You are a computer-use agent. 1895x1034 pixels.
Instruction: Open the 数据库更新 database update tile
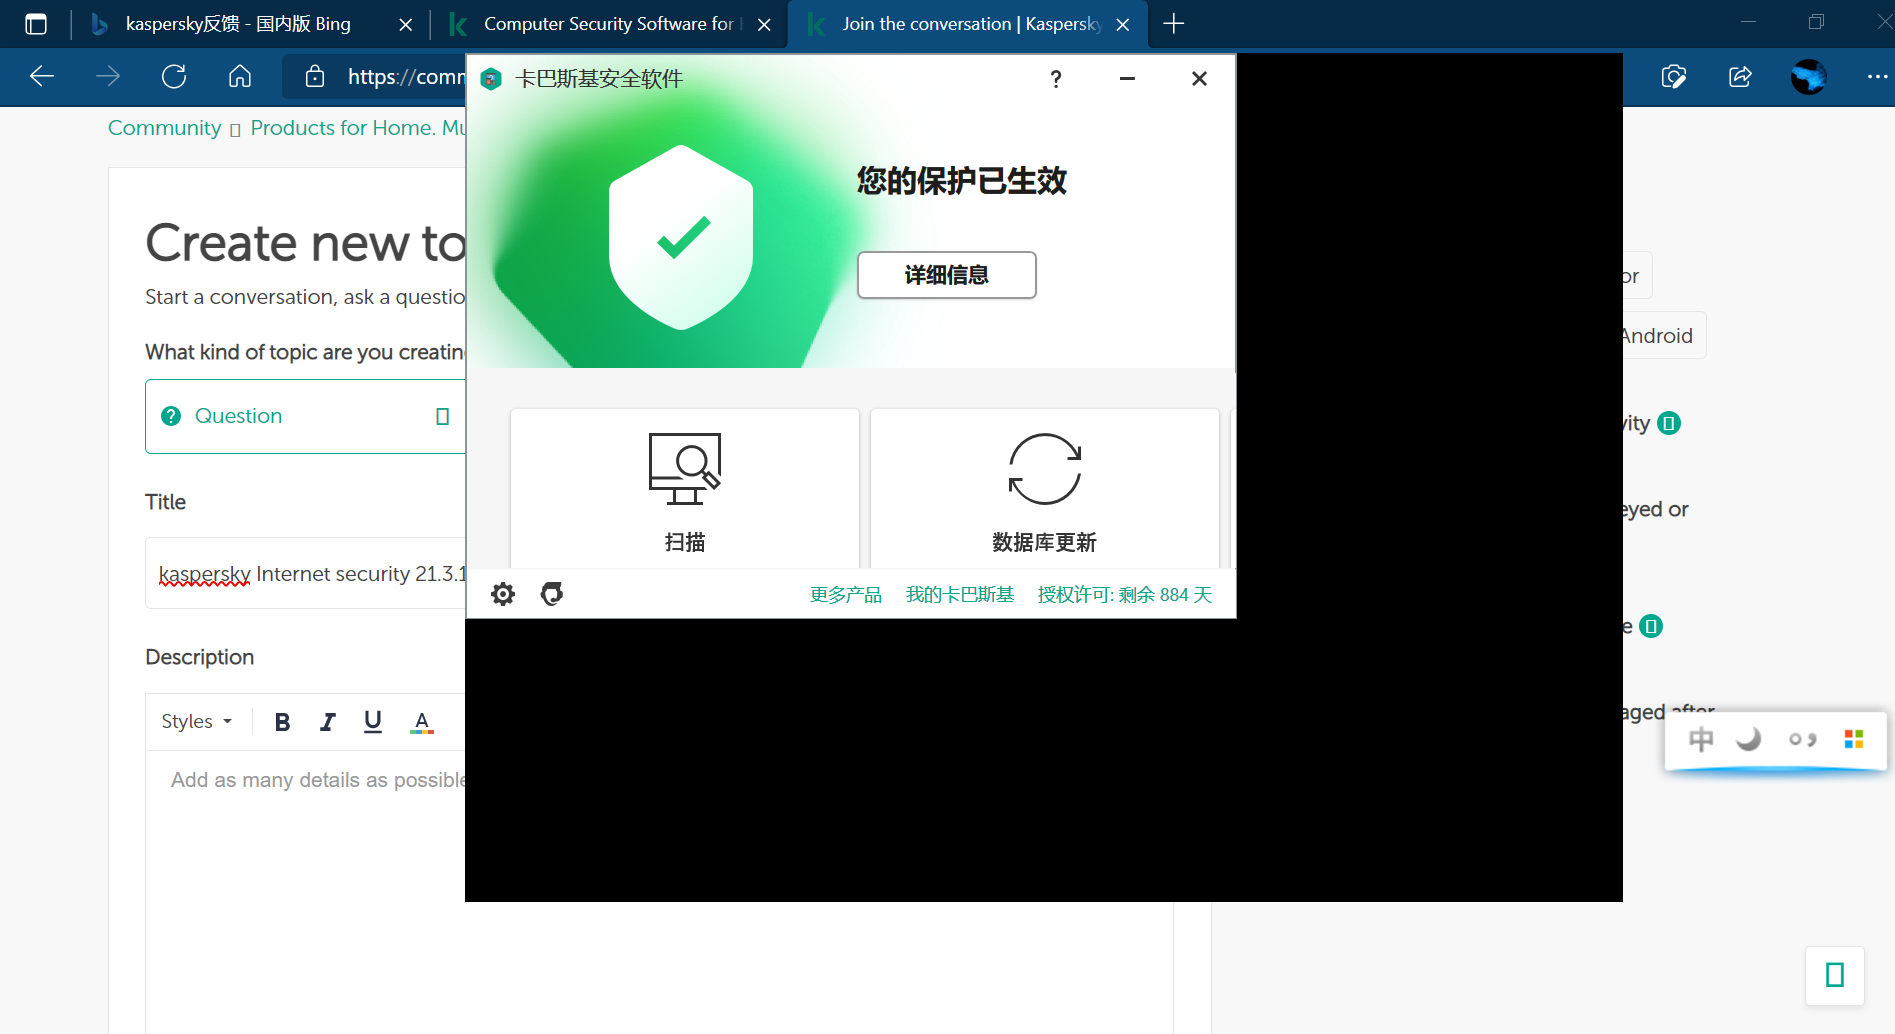point(1045,489)
